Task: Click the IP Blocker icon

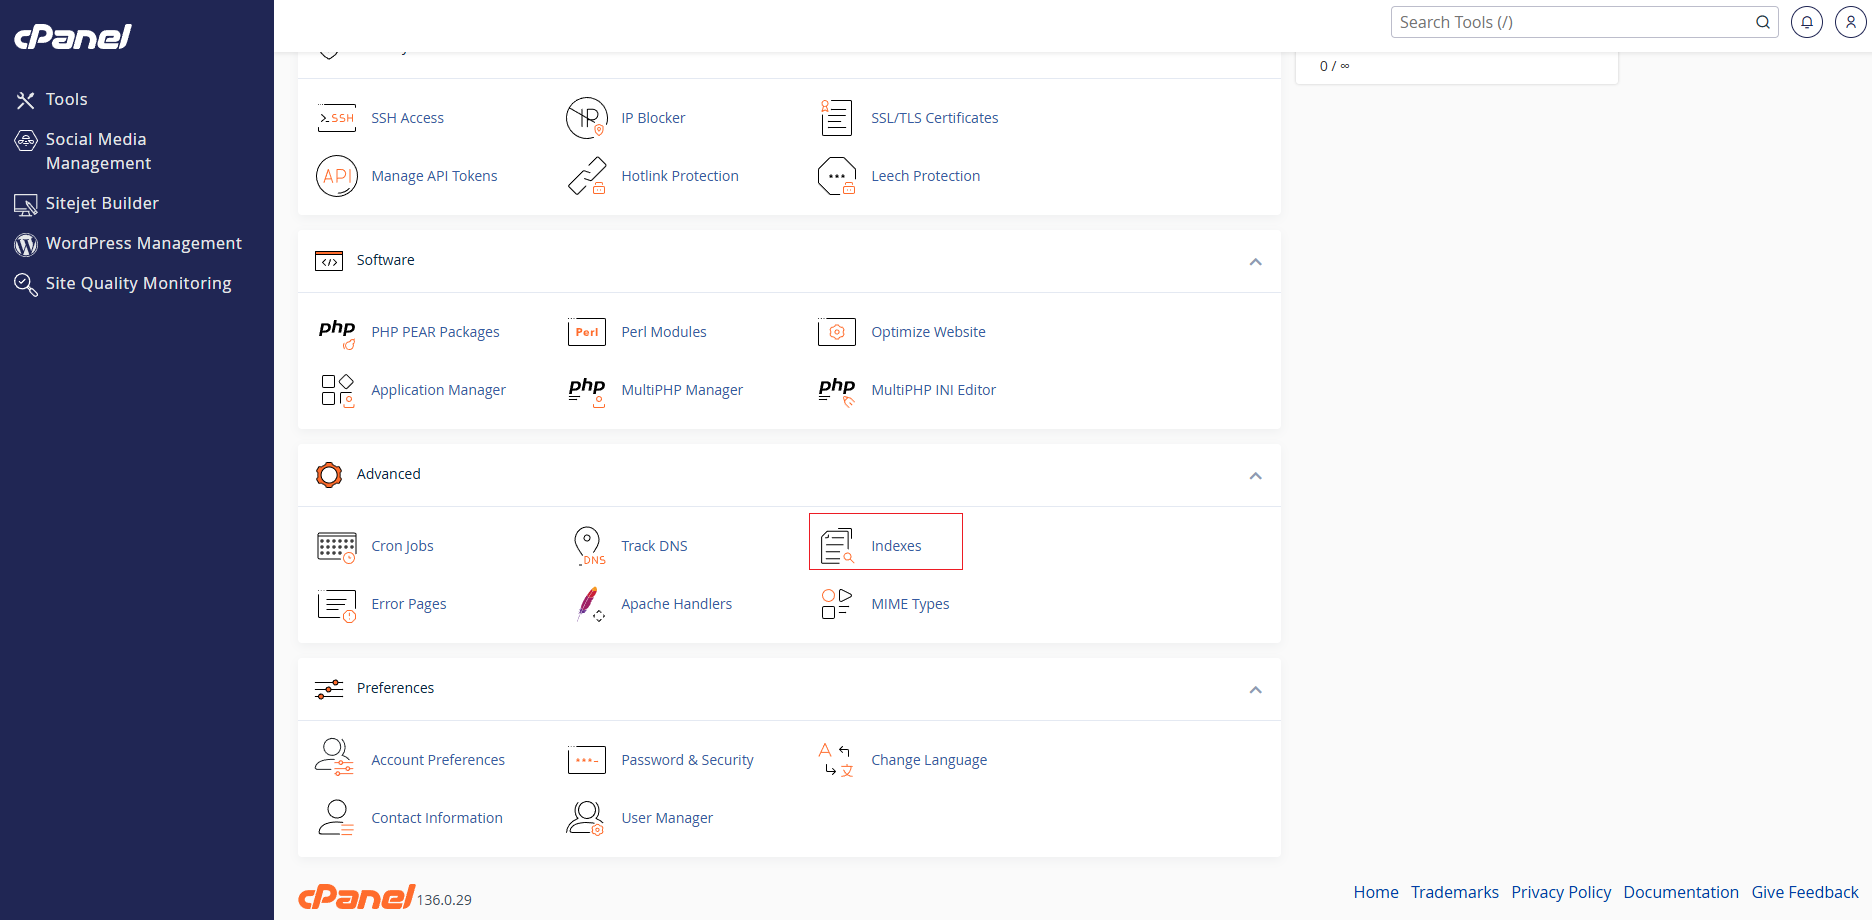Action: [x=587, y=118]
